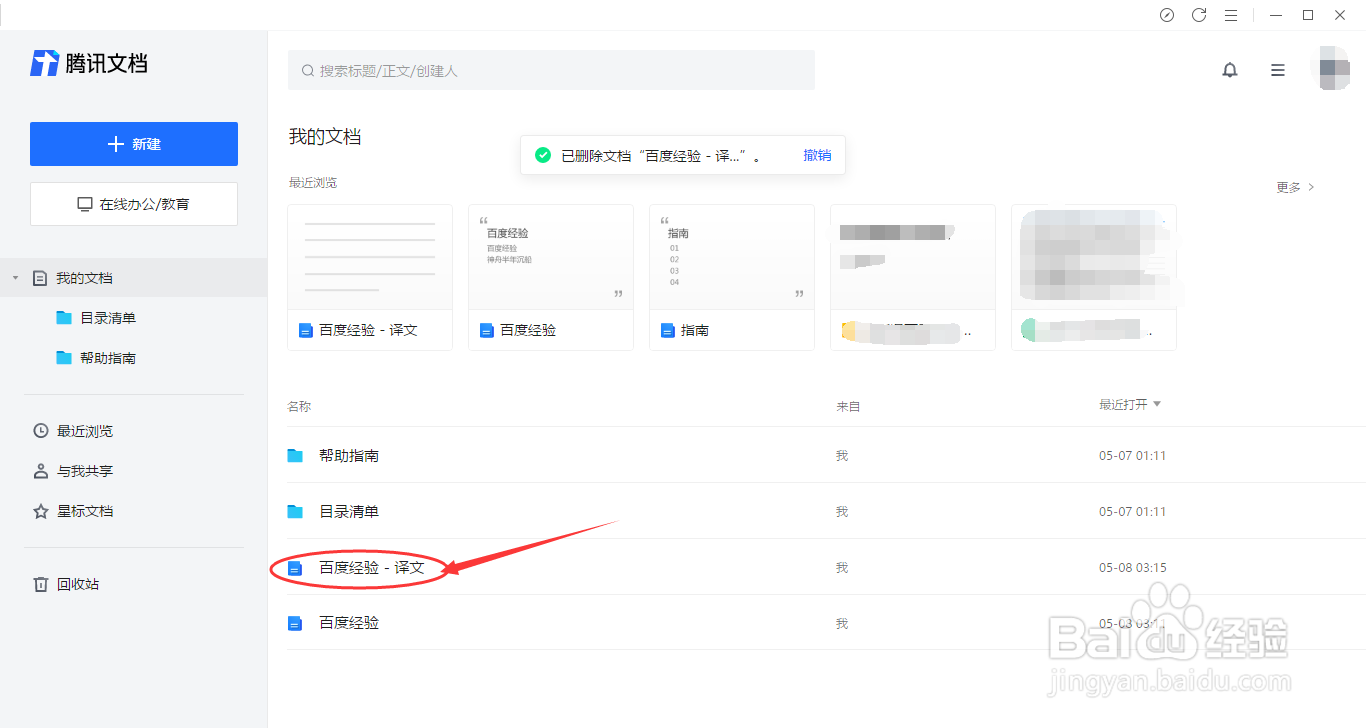Viewport: 1366px width, 728px height.
Task: Click the blue document icon on 百度经验 - 译文 row
Action: [295, 567]
